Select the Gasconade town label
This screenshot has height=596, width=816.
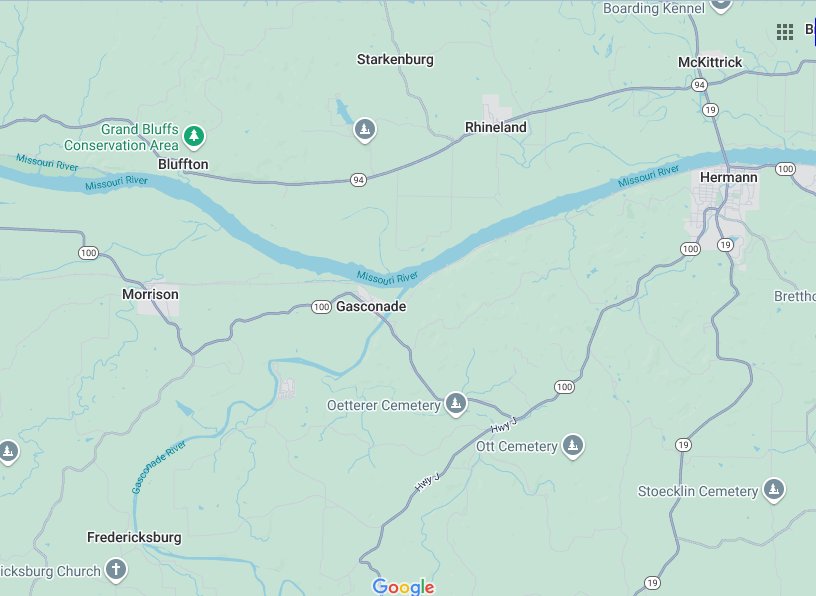(x=371, y=307)
